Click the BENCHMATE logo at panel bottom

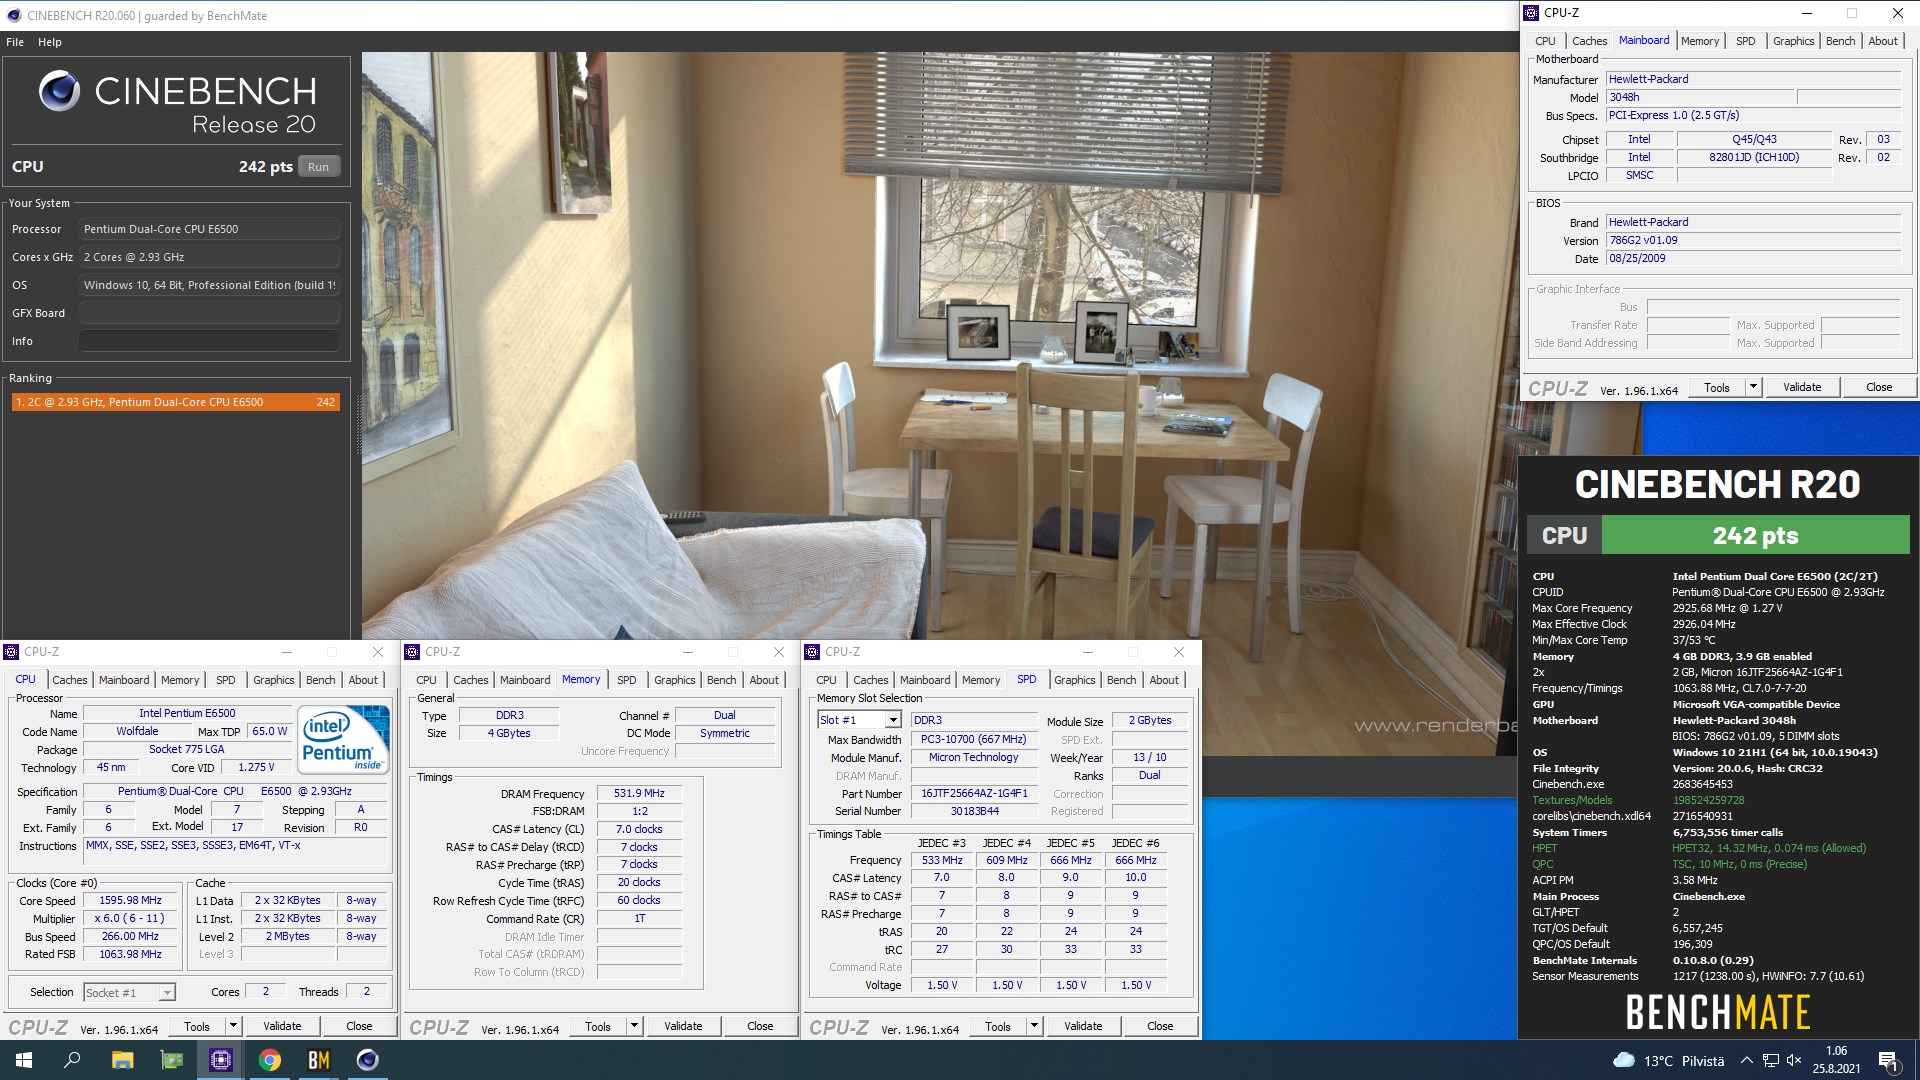click(1718, 1012)
